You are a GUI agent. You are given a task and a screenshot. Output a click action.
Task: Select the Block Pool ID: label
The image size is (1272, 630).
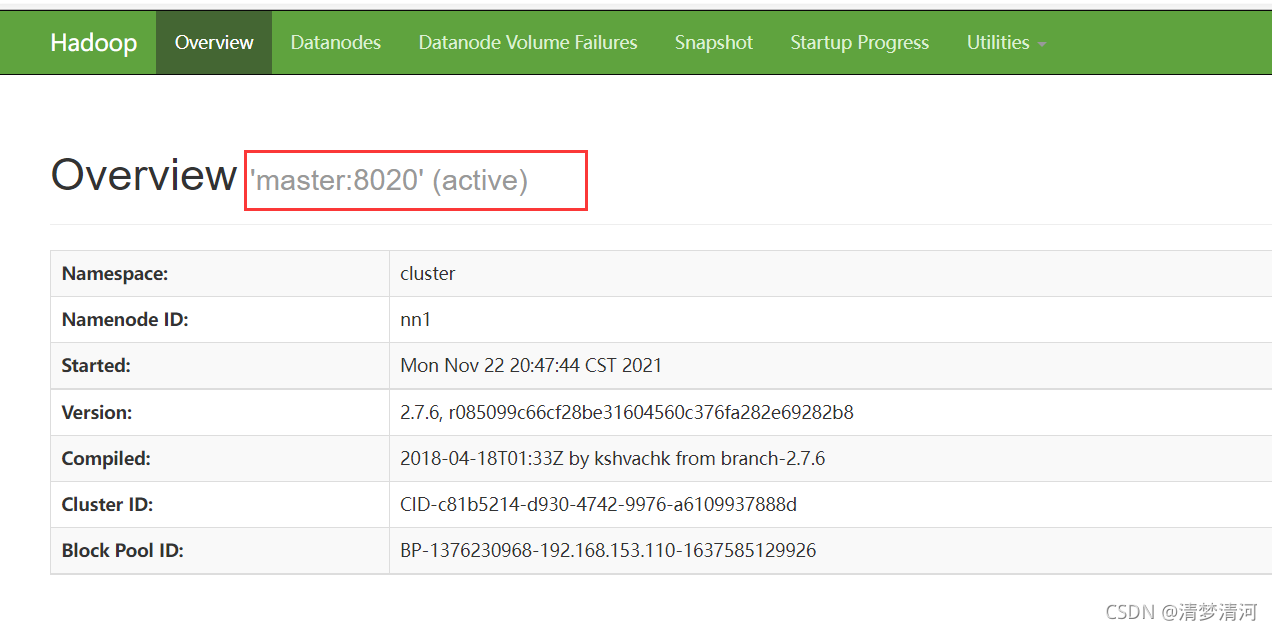(x=123, y=551)
